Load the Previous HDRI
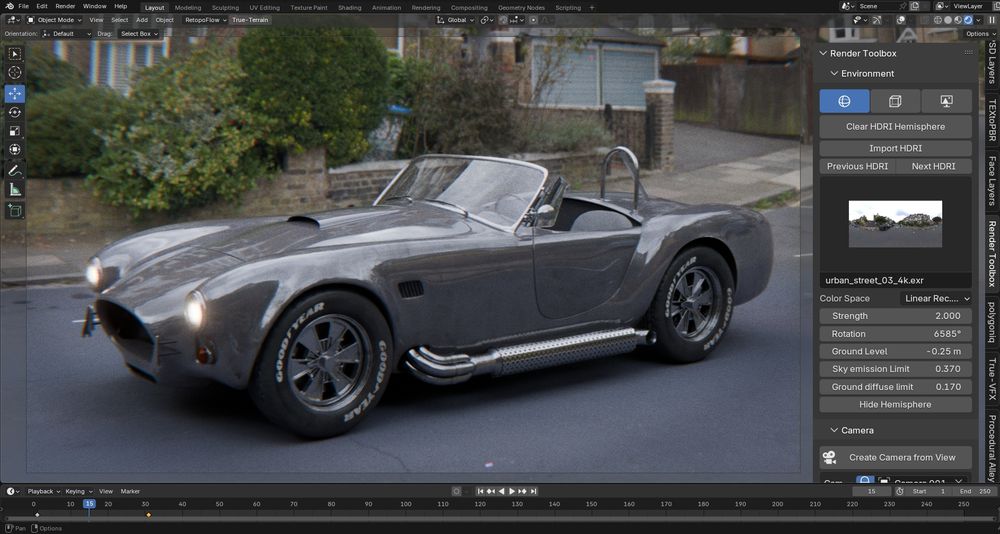Screen dimensions: 1000x534 pyautogui.click(x=857, y=166)
